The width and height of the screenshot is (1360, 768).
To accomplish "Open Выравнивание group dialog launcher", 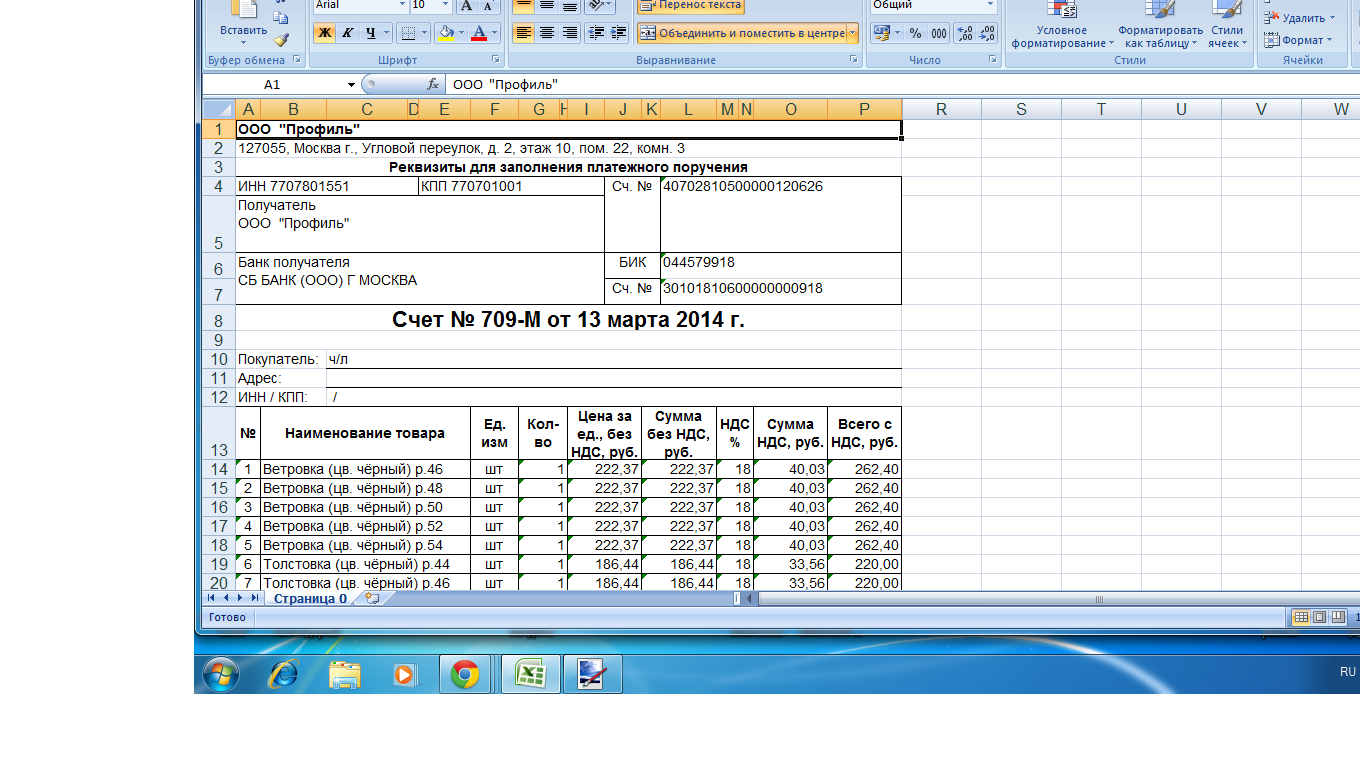I will coord(854,60).
